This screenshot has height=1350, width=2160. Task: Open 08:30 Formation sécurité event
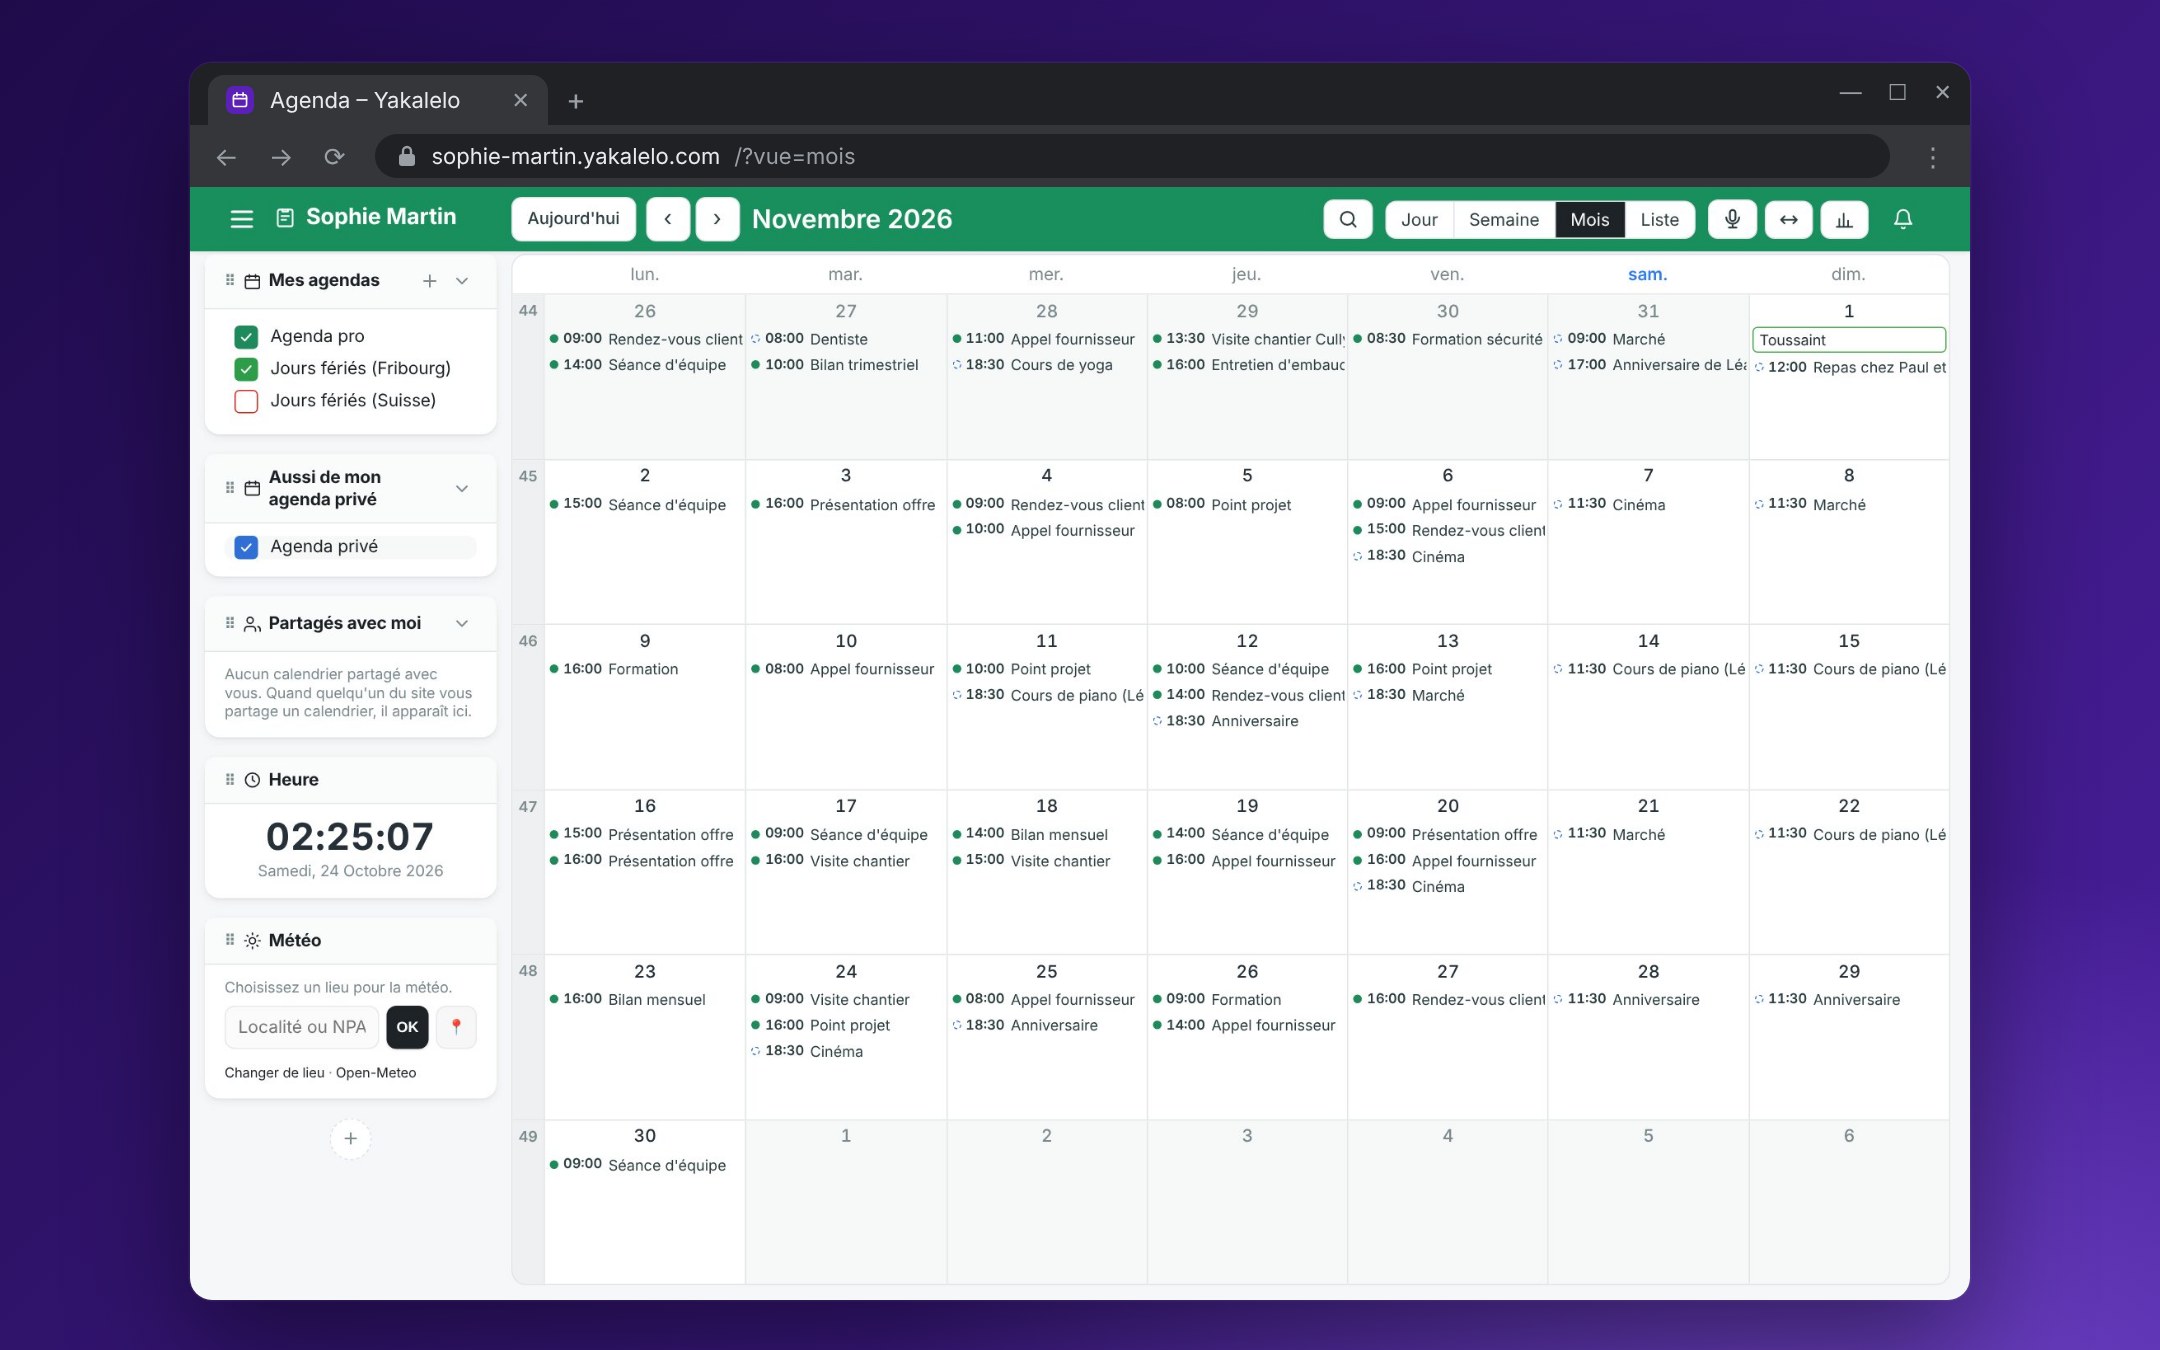[x=1447, y=339]
